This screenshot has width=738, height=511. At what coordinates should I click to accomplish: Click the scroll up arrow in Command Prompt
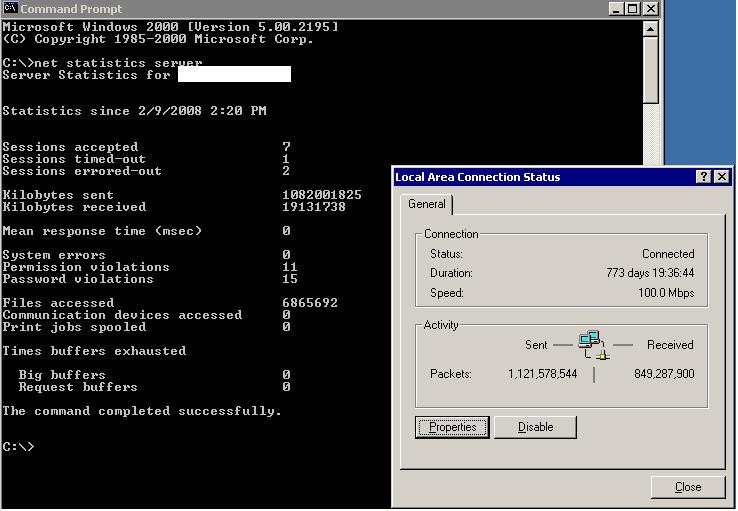[x=650, y=29]
